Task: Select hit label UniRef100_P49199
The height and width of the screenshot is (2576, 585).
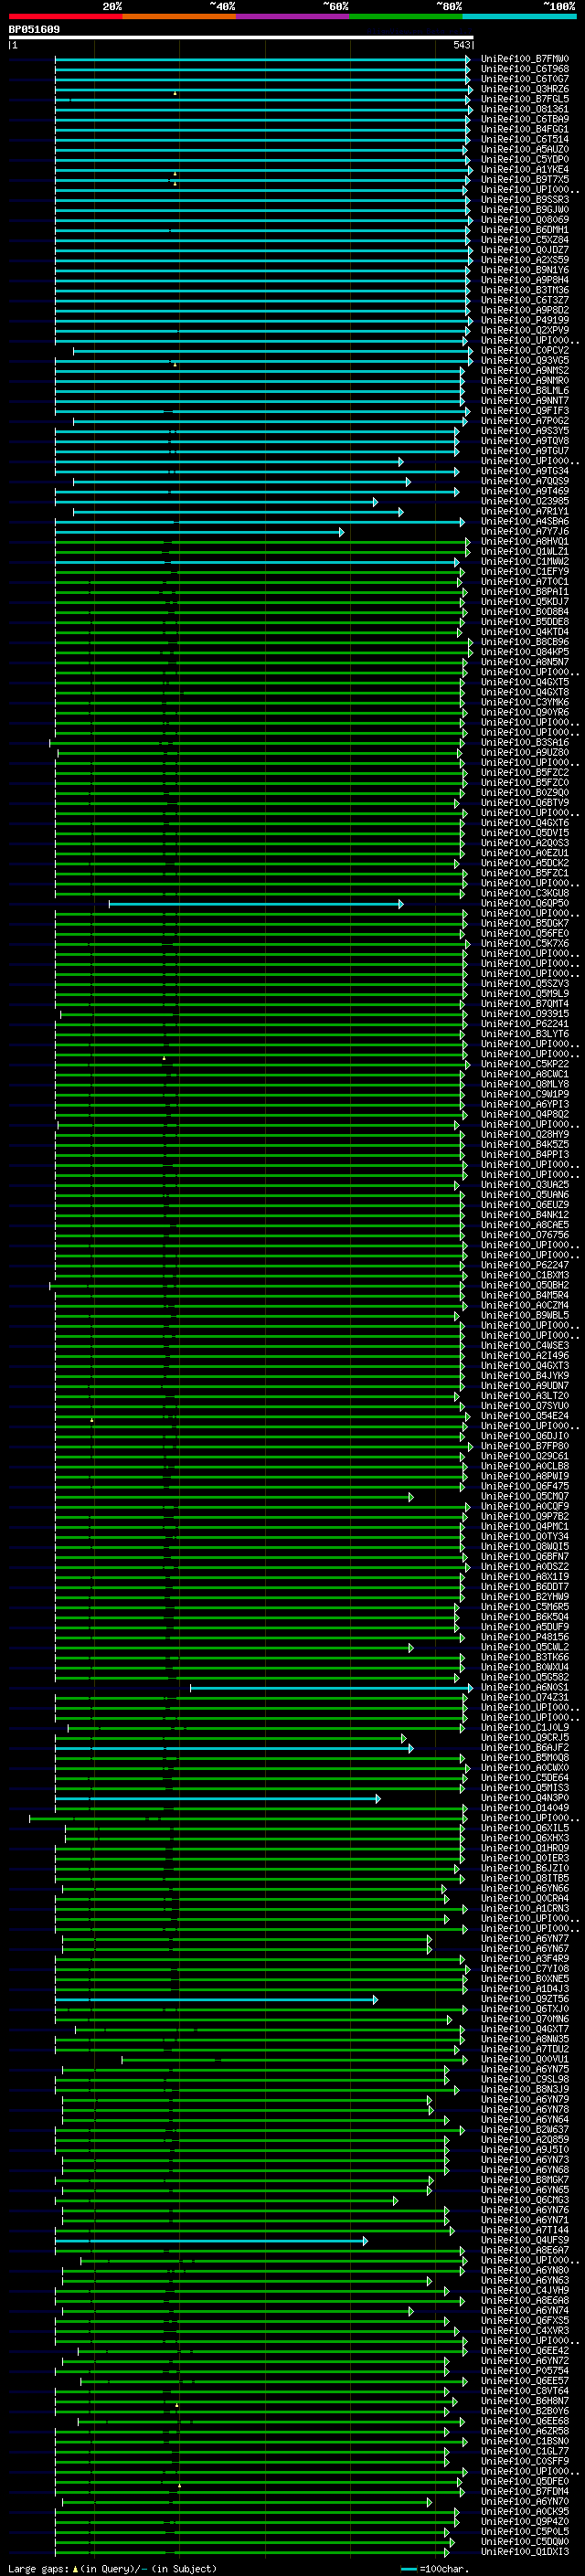Action: (525, 320)
